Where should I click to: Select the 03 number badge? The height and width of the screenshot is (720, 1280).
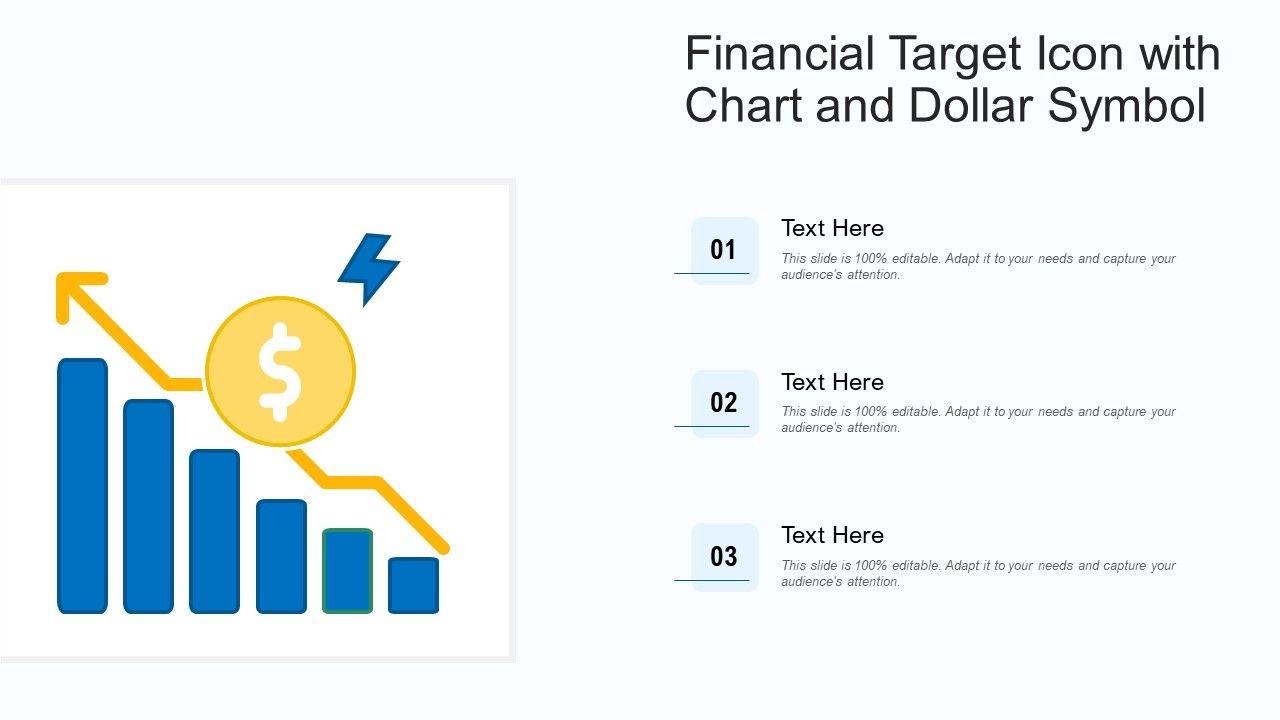[724, 557]
